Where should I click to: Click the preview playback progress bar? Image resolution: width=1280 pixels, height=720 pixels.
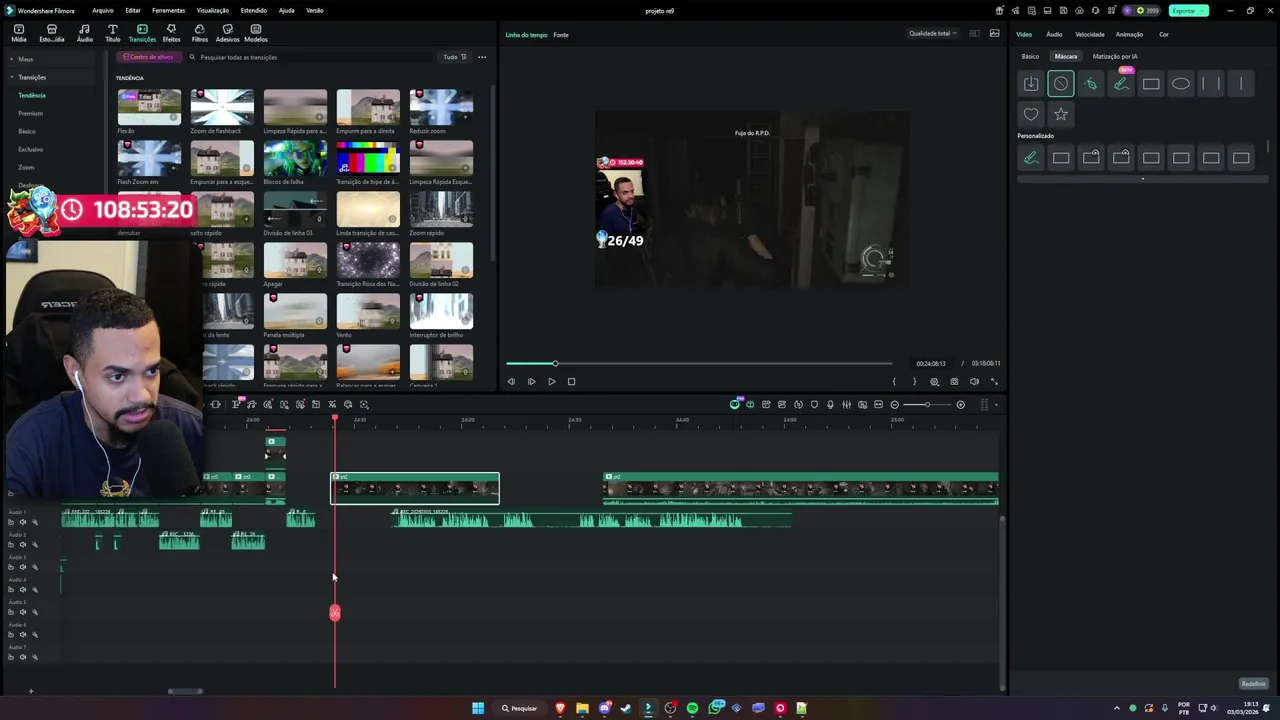tap(698, 363)
